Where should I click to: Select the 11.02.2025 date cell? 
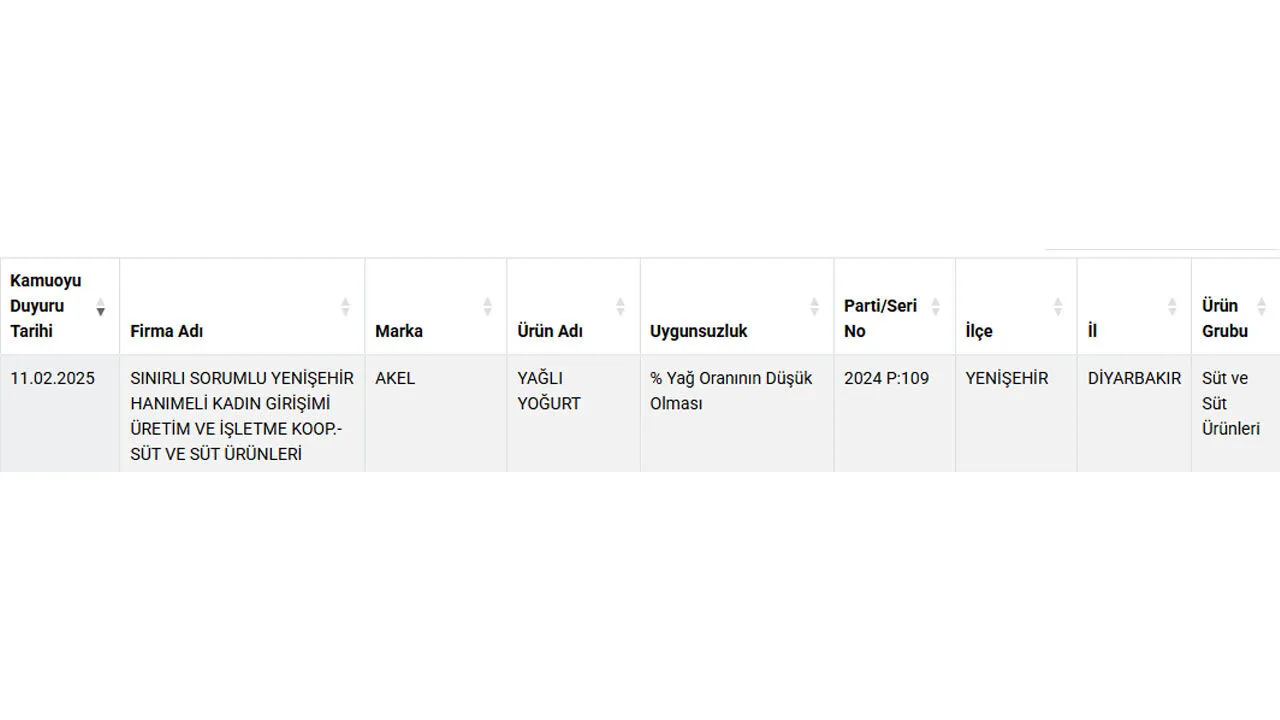coord(52,379)
